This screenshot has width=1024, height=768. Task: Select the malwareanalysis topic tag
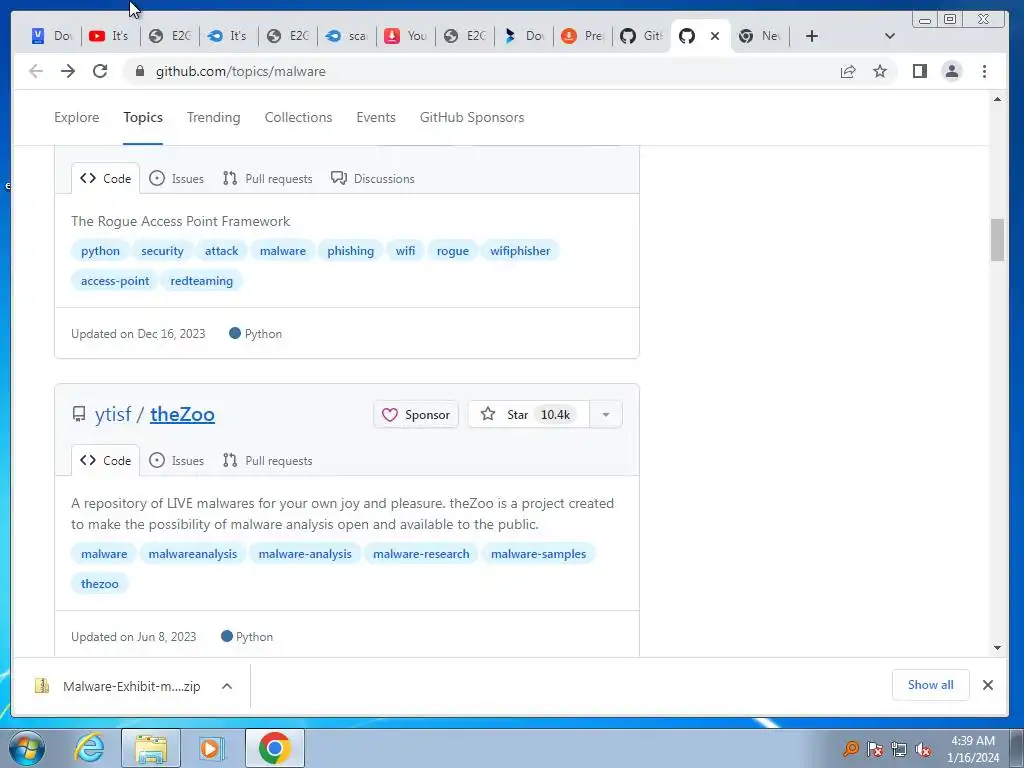(193, 554)
